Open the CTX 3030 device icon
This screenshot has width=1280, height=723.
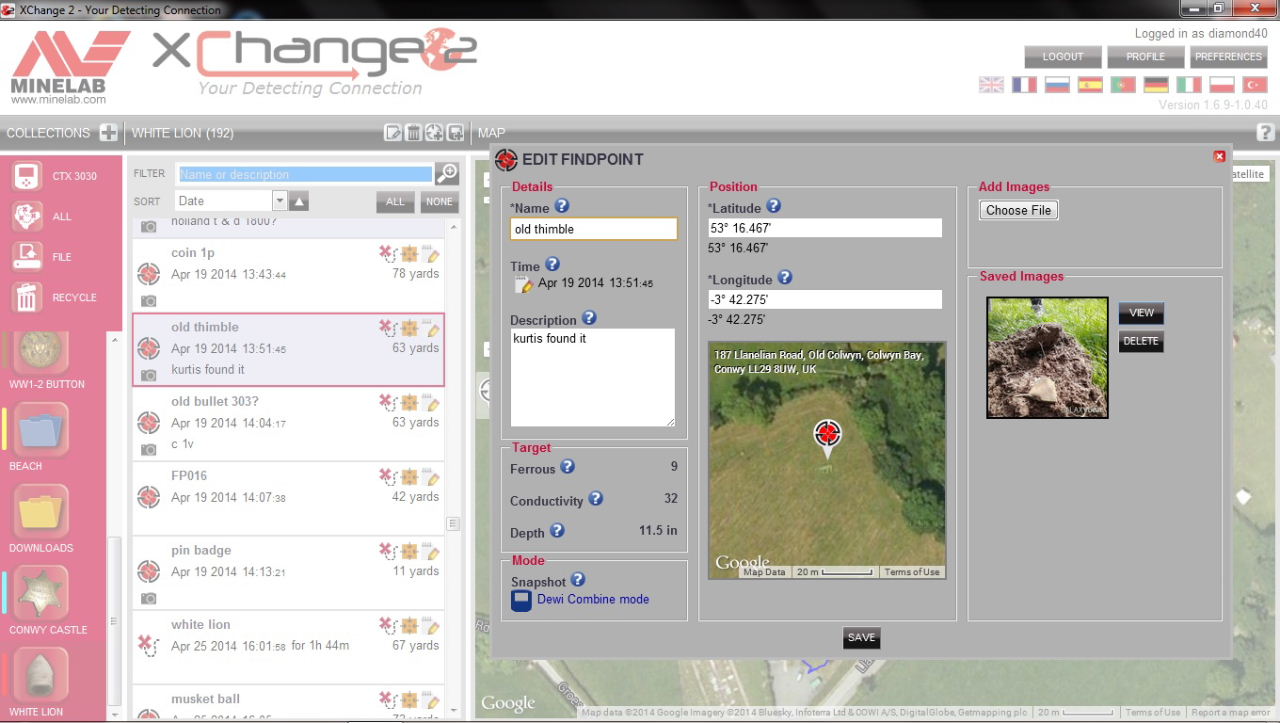click(x=27, y=176)
